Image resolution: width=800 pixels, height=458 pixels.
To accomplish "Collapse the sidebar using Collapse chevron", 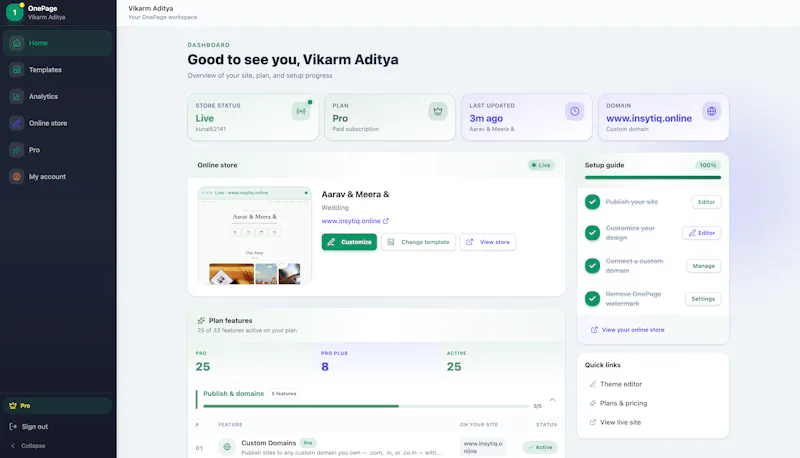I will (x=13, y=446).
